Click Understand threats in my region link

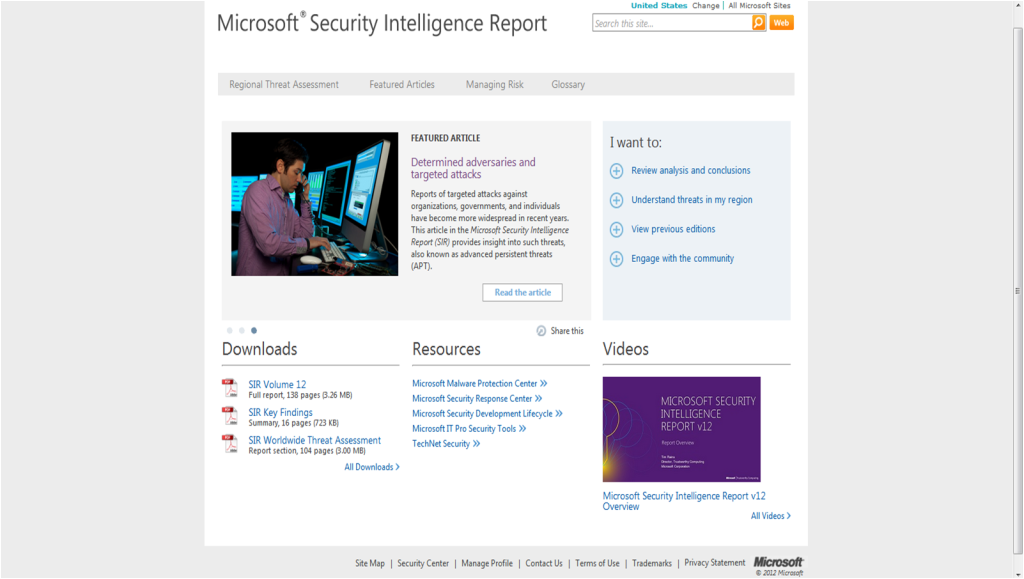click(692, 200)
